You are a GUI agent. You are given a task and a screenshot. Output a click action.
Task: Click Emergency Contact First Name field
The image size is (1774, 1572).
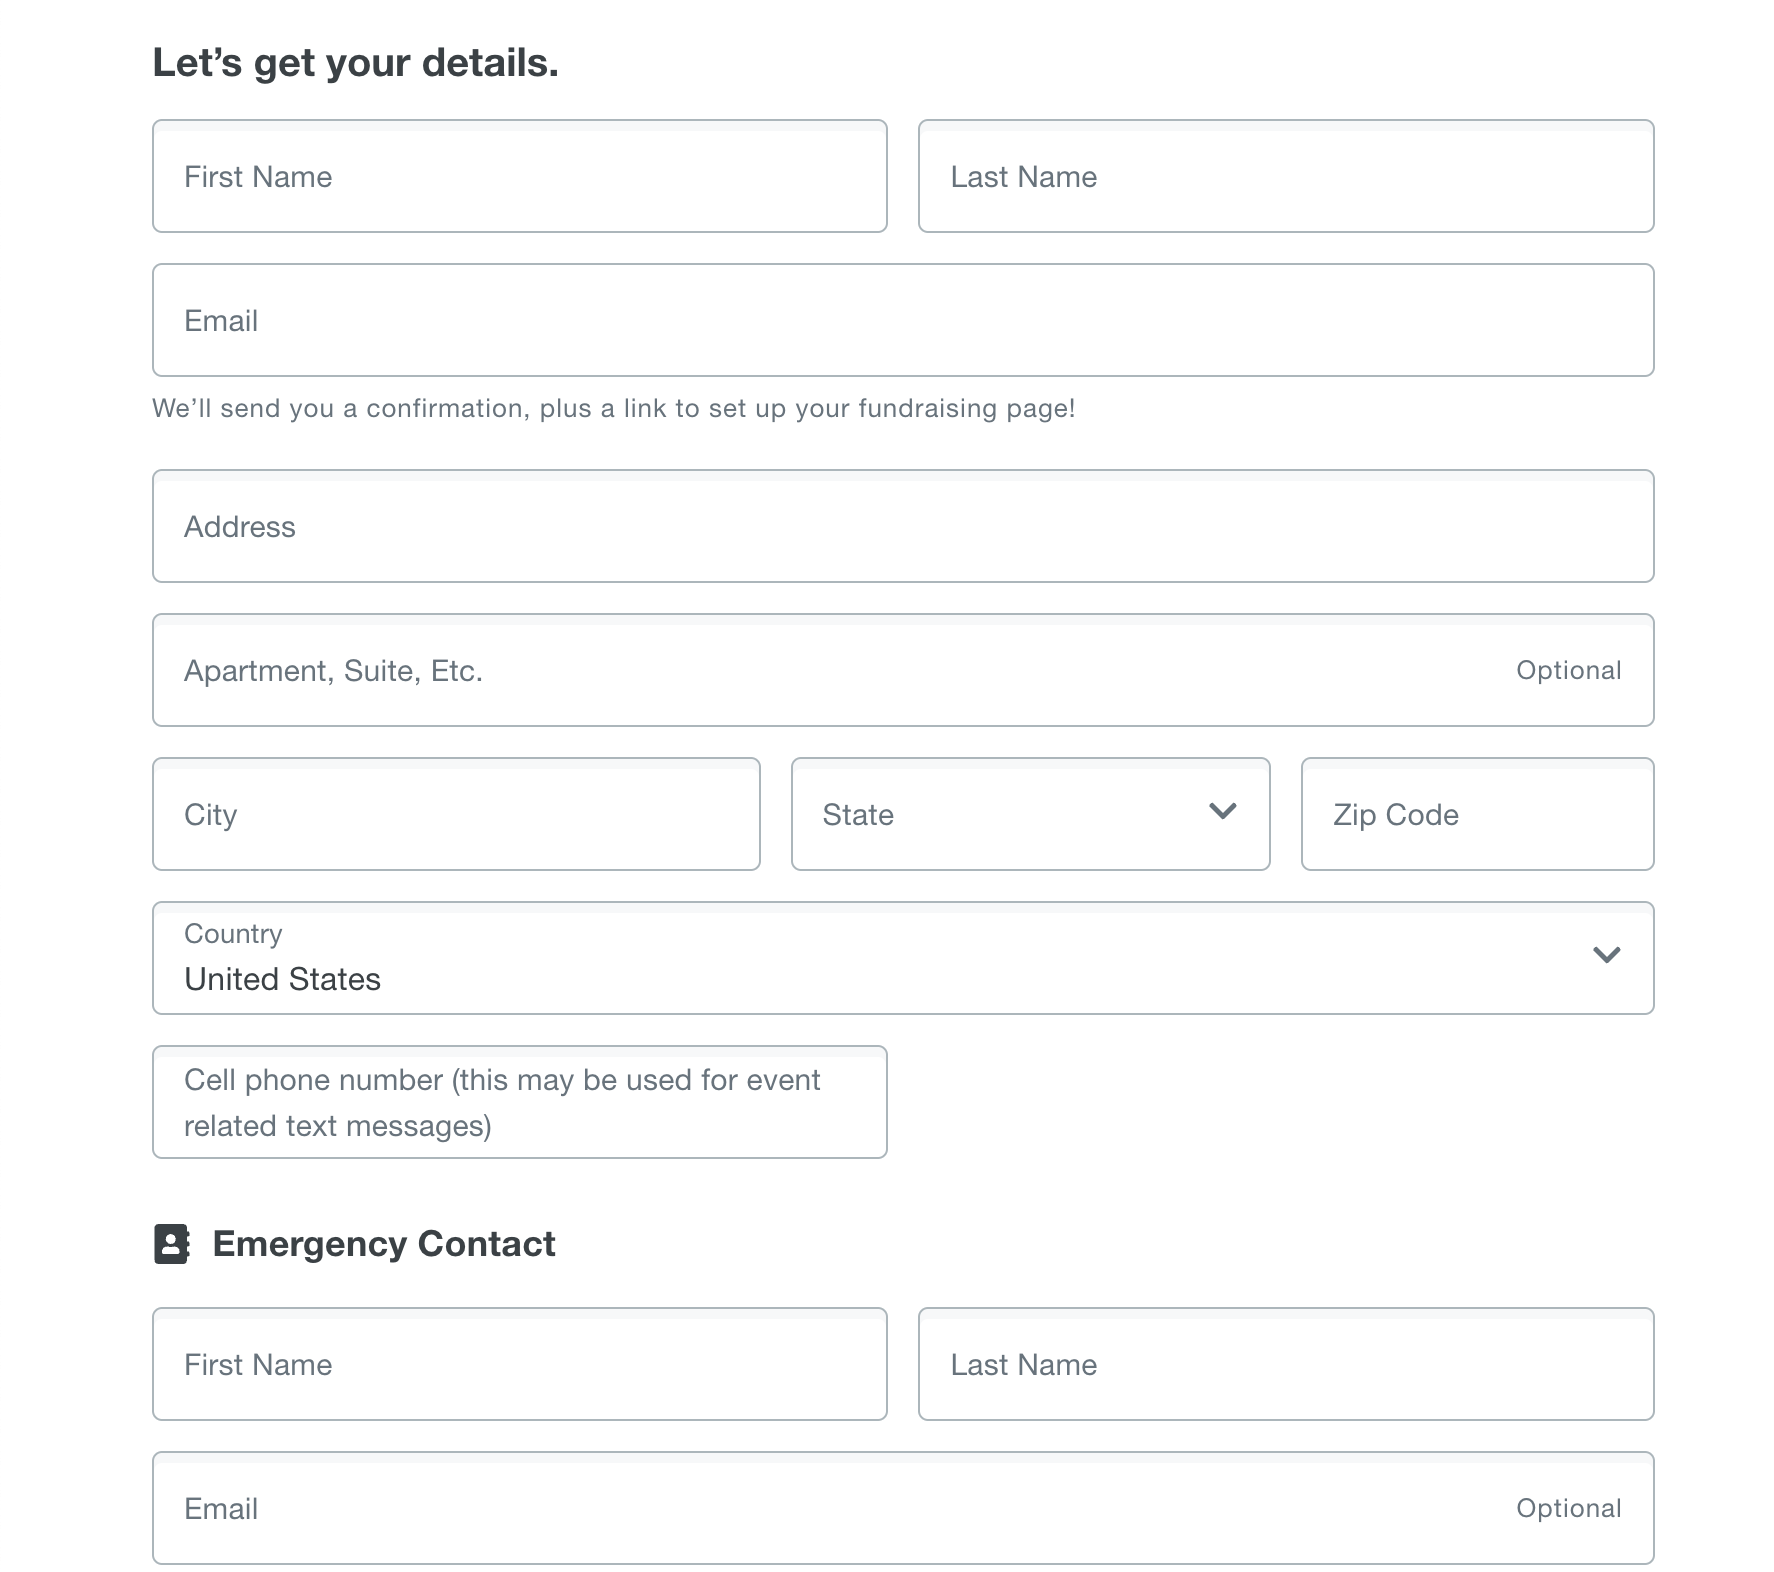(x=519, y=1364)
